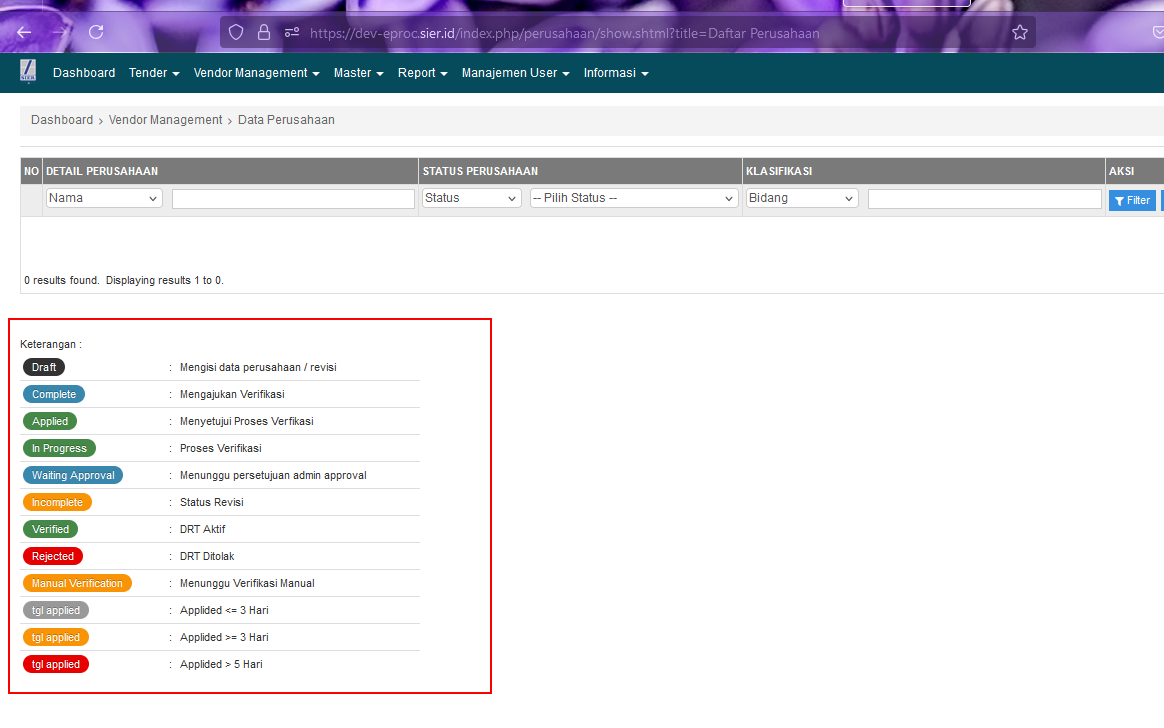Click the SIER logo in navbar
This screenshot has height=728, width=1164.
pyautogui.click(x=27, y=72)
